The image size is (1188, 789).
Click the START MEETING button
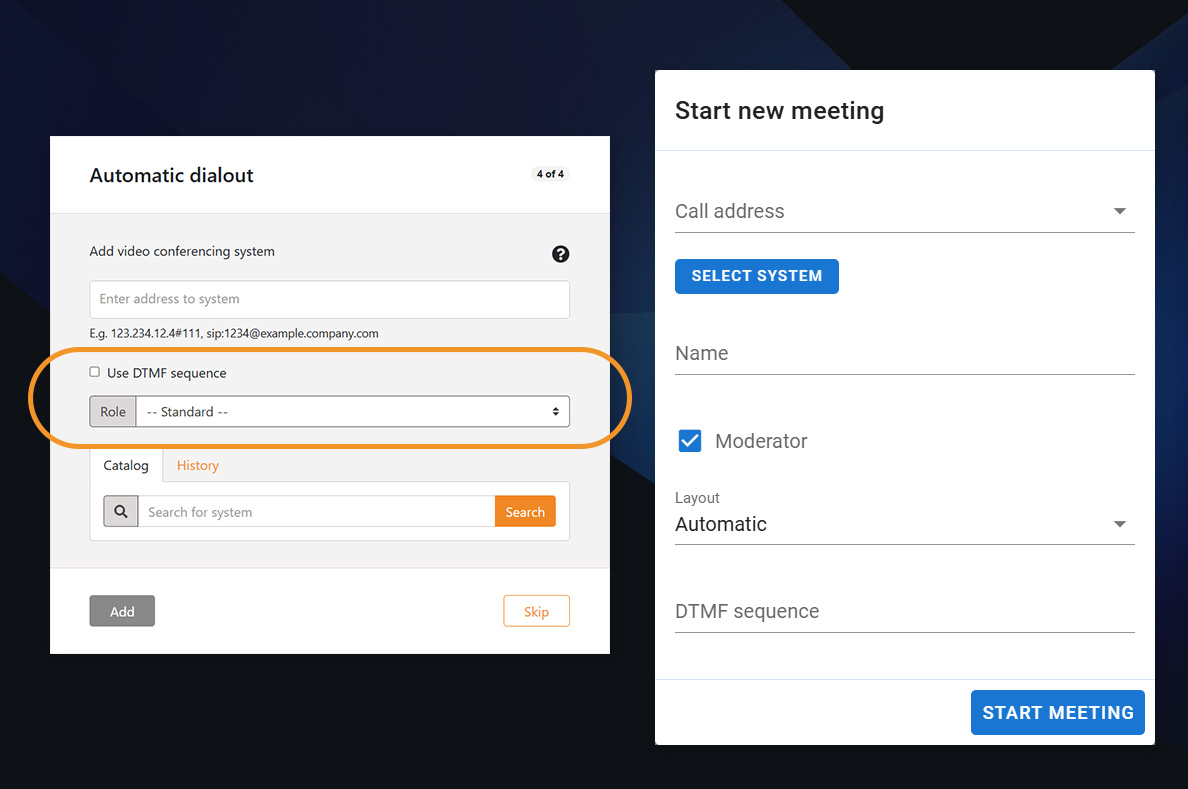click(1057, 713)
